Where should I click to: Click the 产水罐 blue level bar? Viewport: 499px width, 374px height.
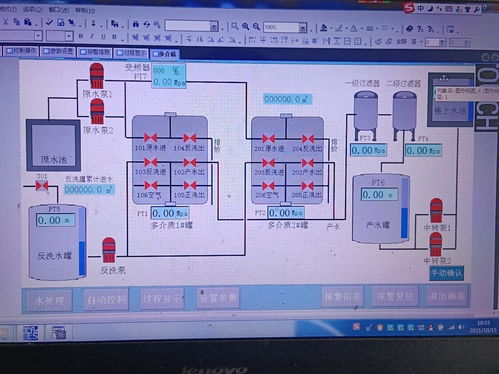(x=404, y=222)
